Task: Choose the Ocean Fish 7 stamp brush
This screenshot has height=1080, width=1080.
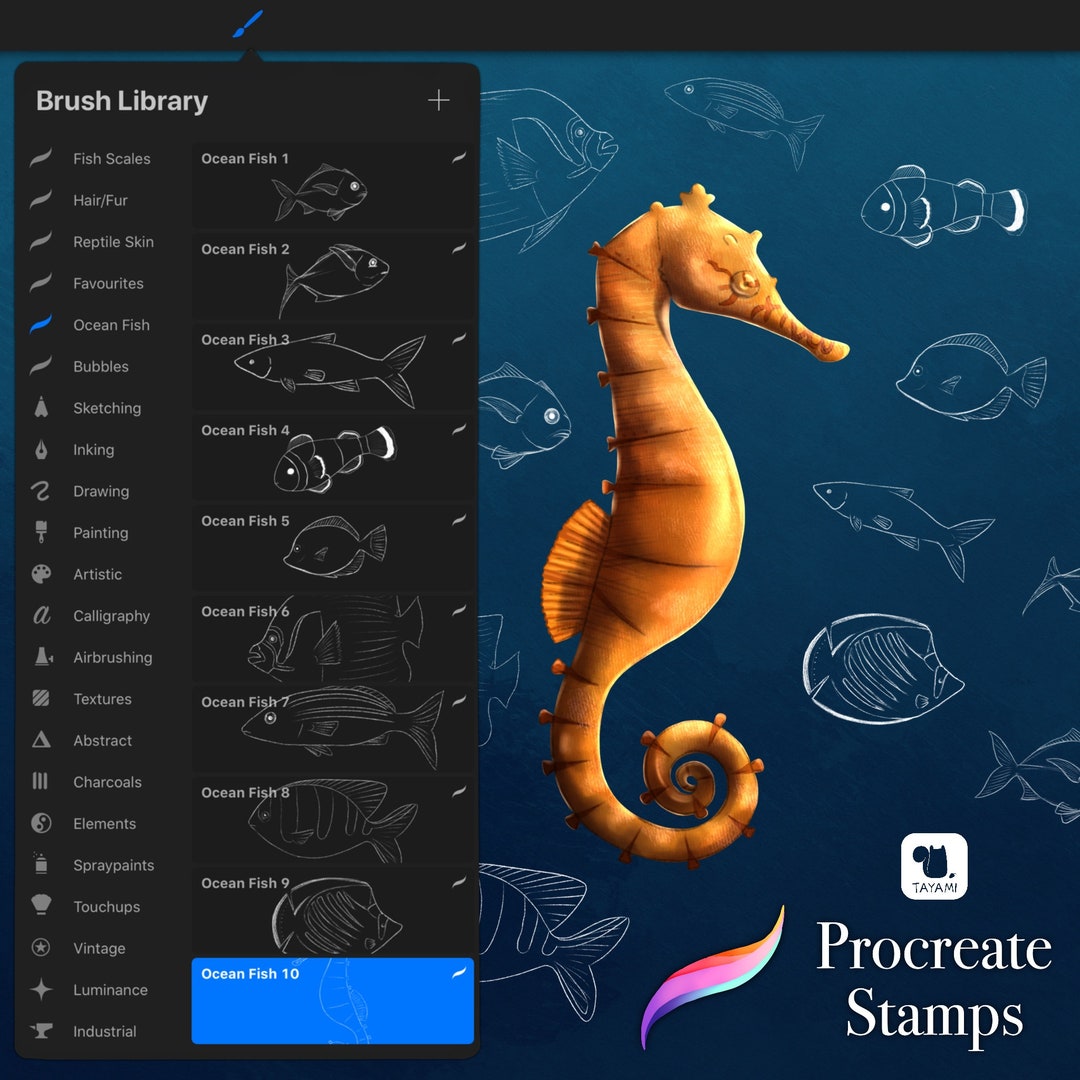Action: point(330,729)
